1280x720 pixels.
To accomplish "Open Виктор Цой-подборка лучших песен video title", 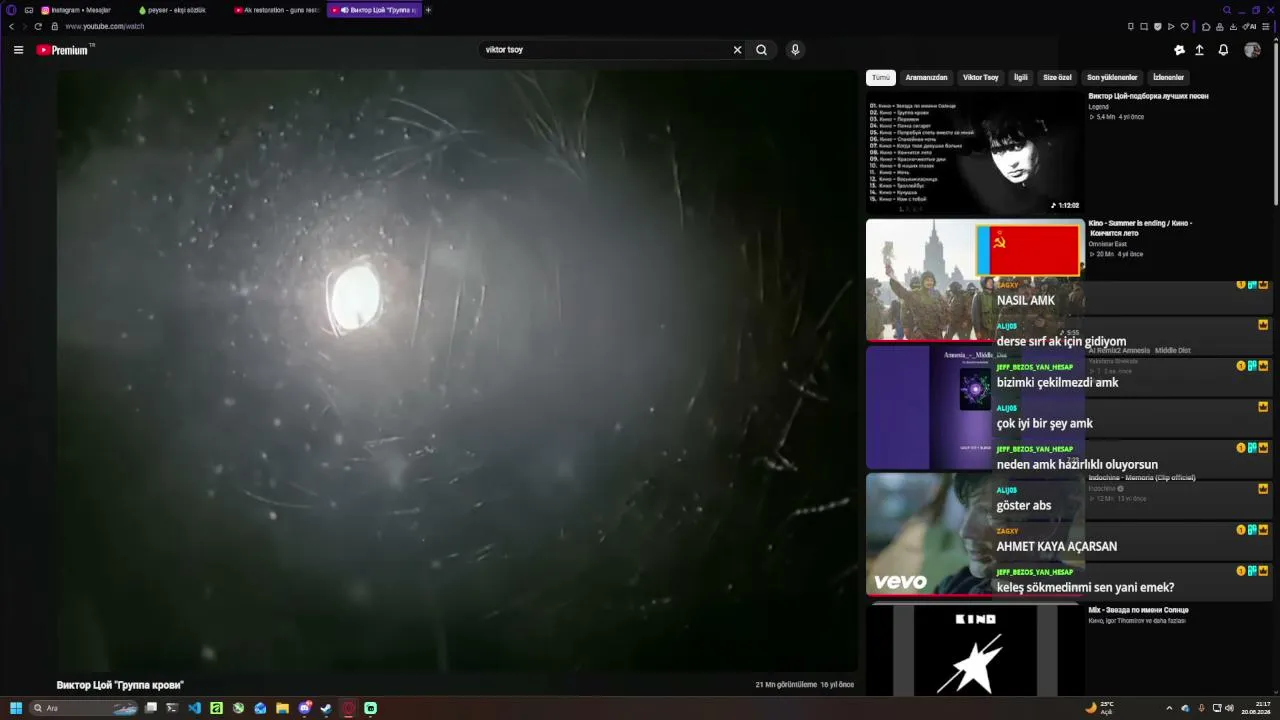I will (x=1148, y=96).
